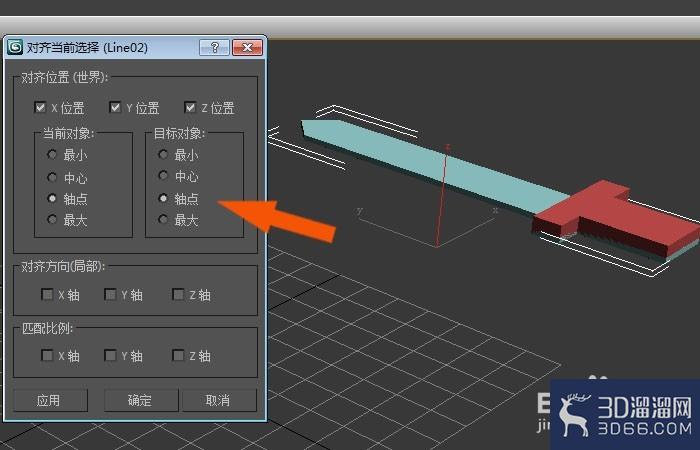
Task: Enable Y 轴 in 匹配比例
Action: (110, 355)
